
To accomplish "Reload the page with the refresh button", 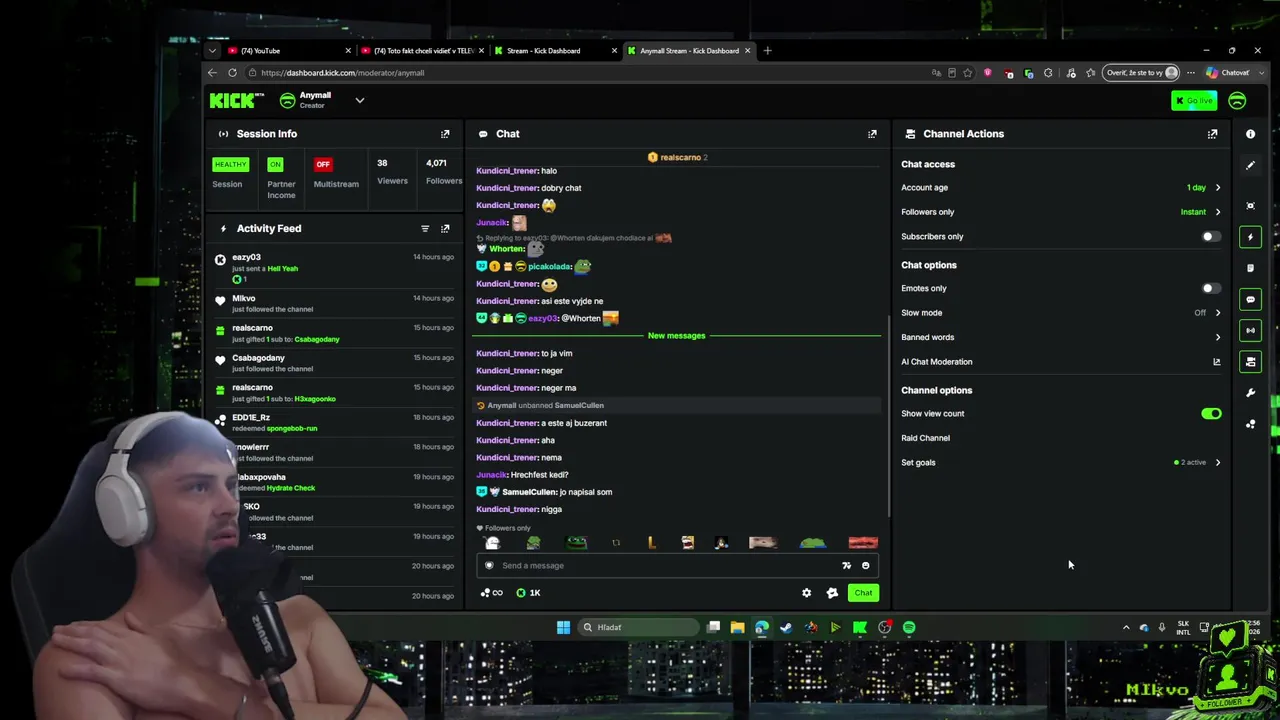I will [232, 73].
